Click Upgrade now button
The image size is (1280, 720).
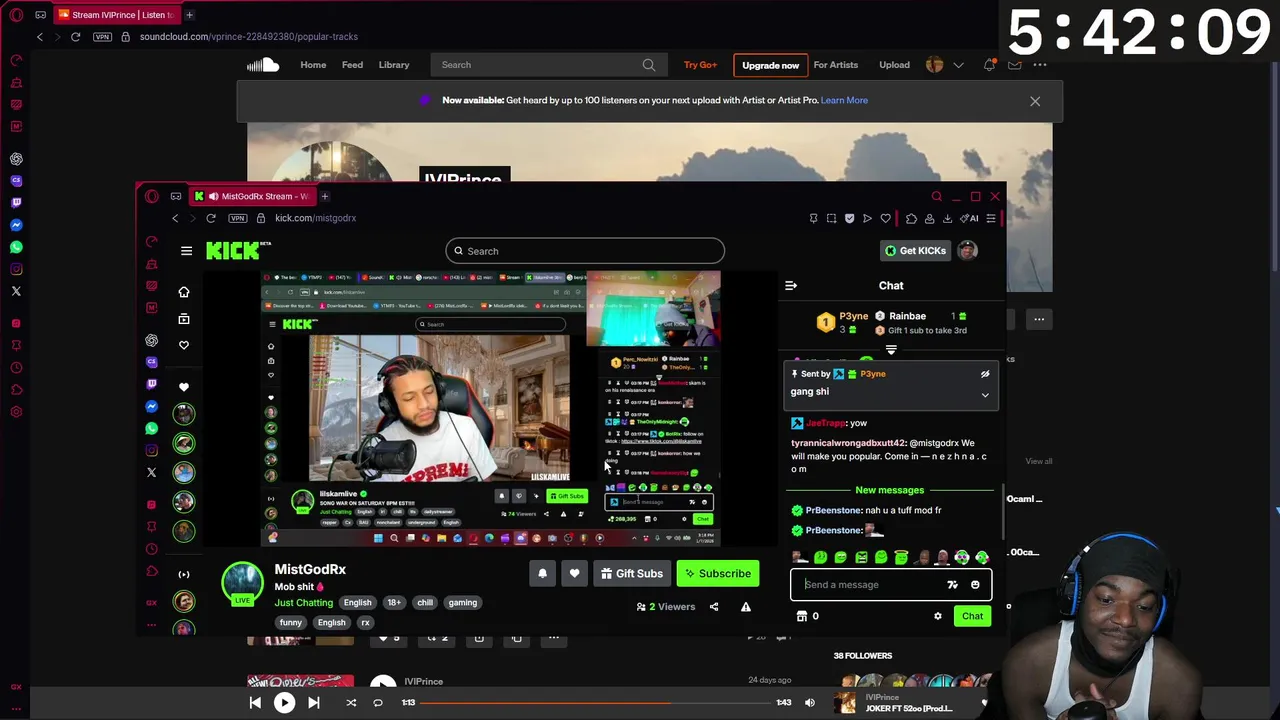pyautogui.click(x=770, y=65)
